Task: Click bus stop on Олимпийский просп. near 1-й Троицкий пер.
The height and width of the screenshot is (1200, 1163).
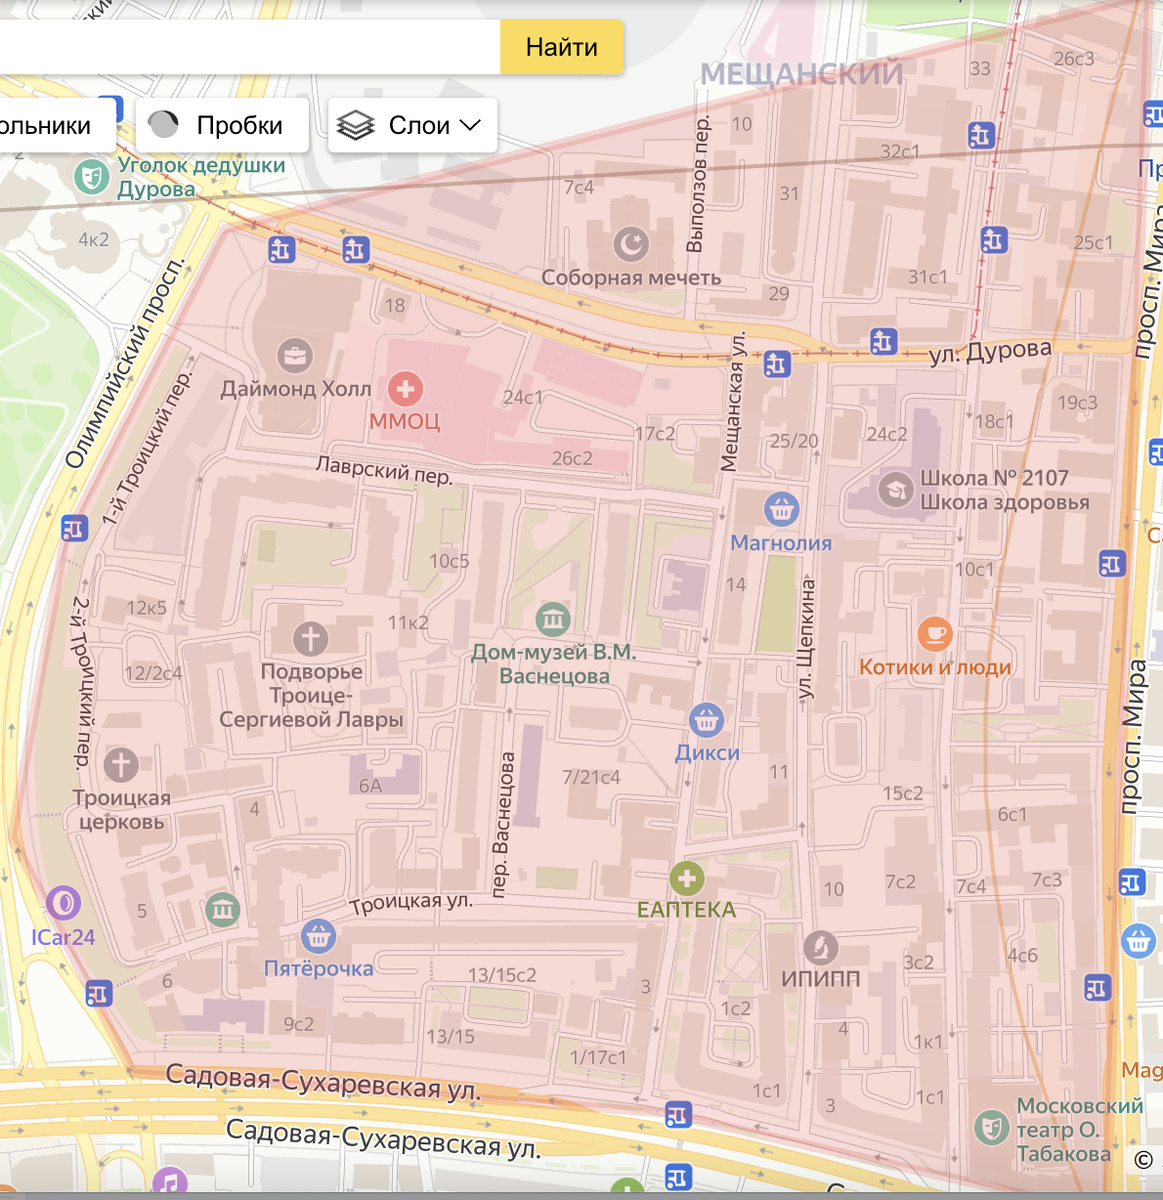Action: [x=74, y=527]
